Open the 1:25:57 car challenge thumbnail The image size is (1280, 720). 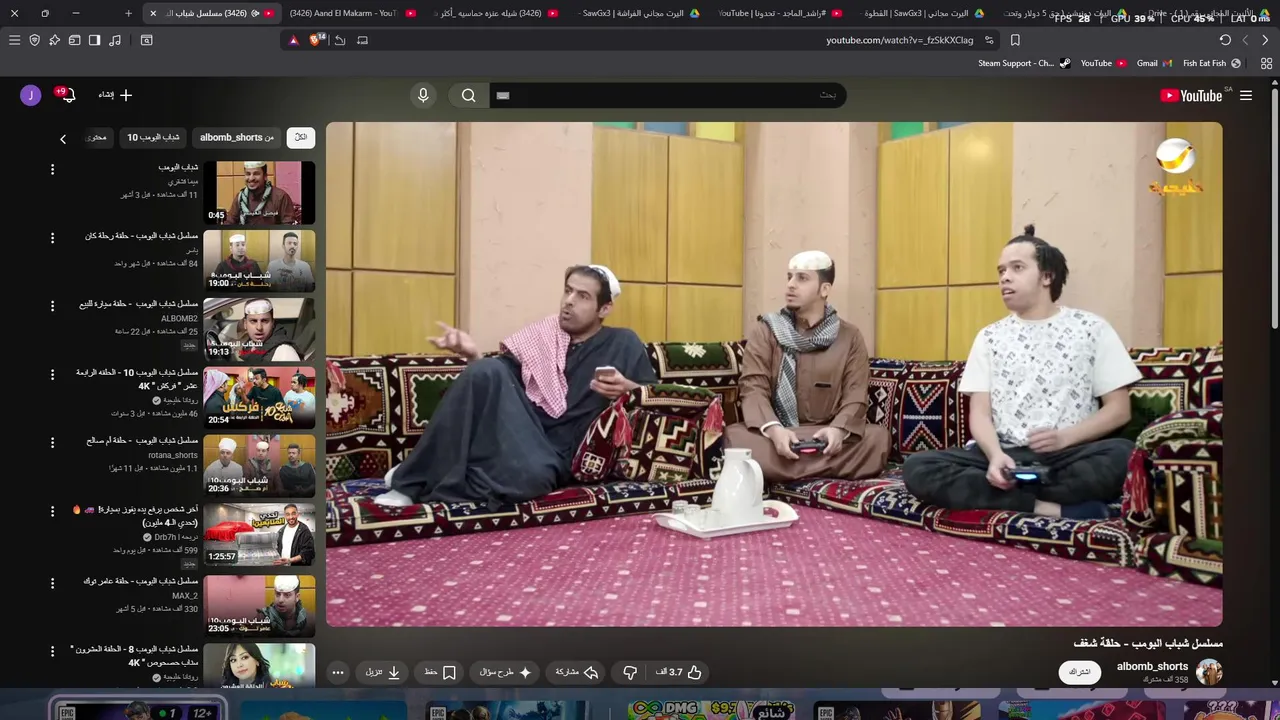tap(259, 534)
